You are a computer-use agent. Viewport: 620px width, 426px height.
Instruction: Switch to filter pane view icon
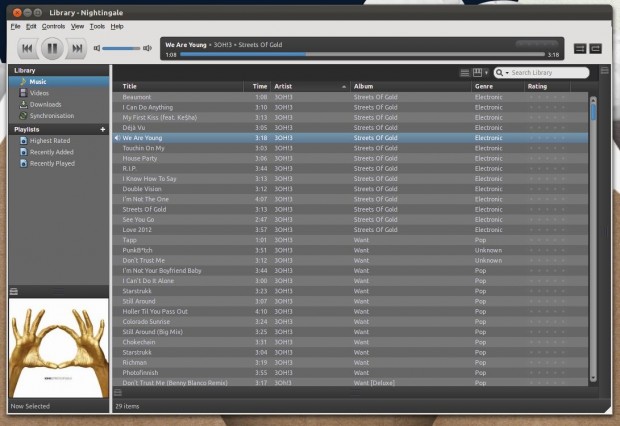tap(477, 73)
